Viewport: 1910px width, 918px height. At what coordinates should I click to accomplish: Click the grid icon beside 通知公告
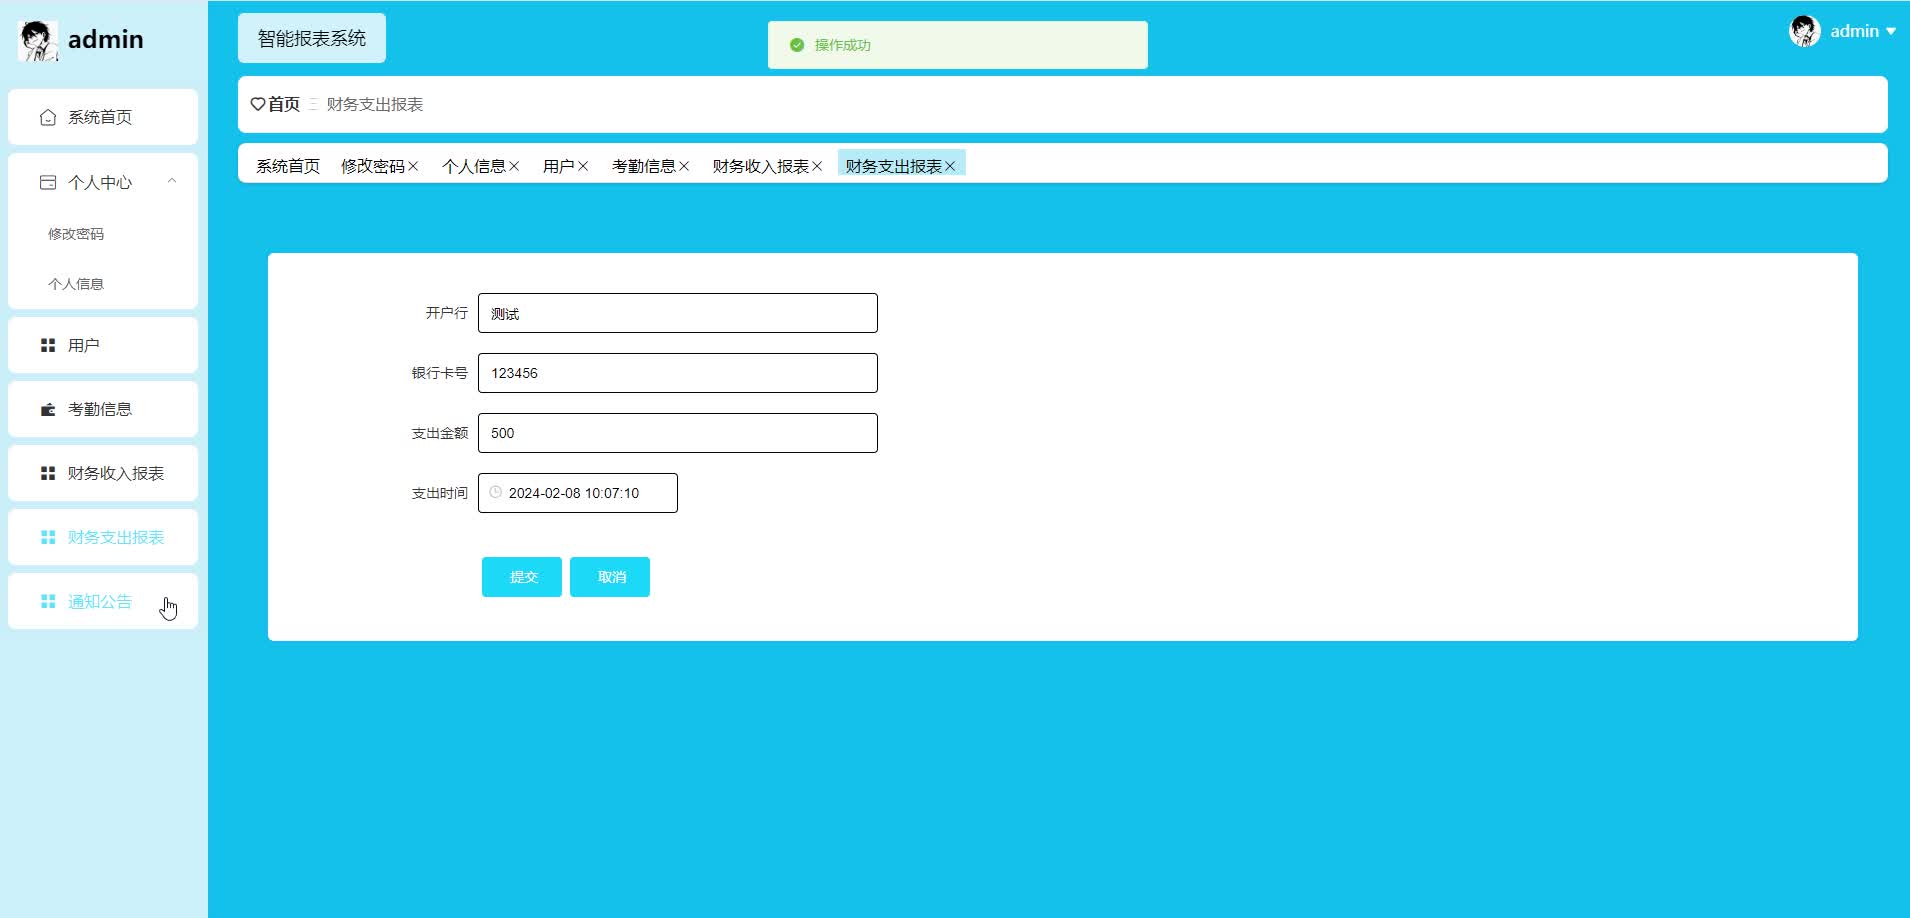click(48, 601)
